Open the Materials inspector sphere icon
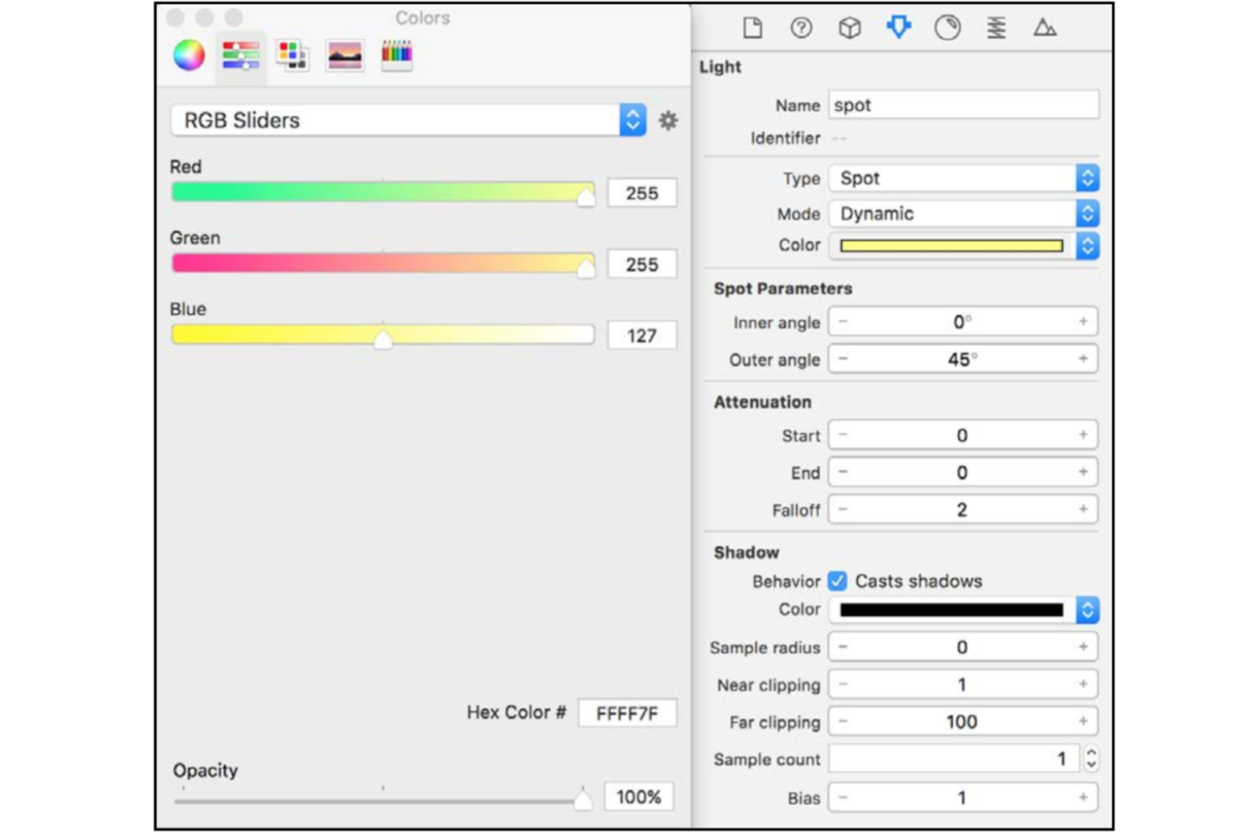Image resolution: width=1240 pixels, height=834 pixels. click(x=947, y=28)
